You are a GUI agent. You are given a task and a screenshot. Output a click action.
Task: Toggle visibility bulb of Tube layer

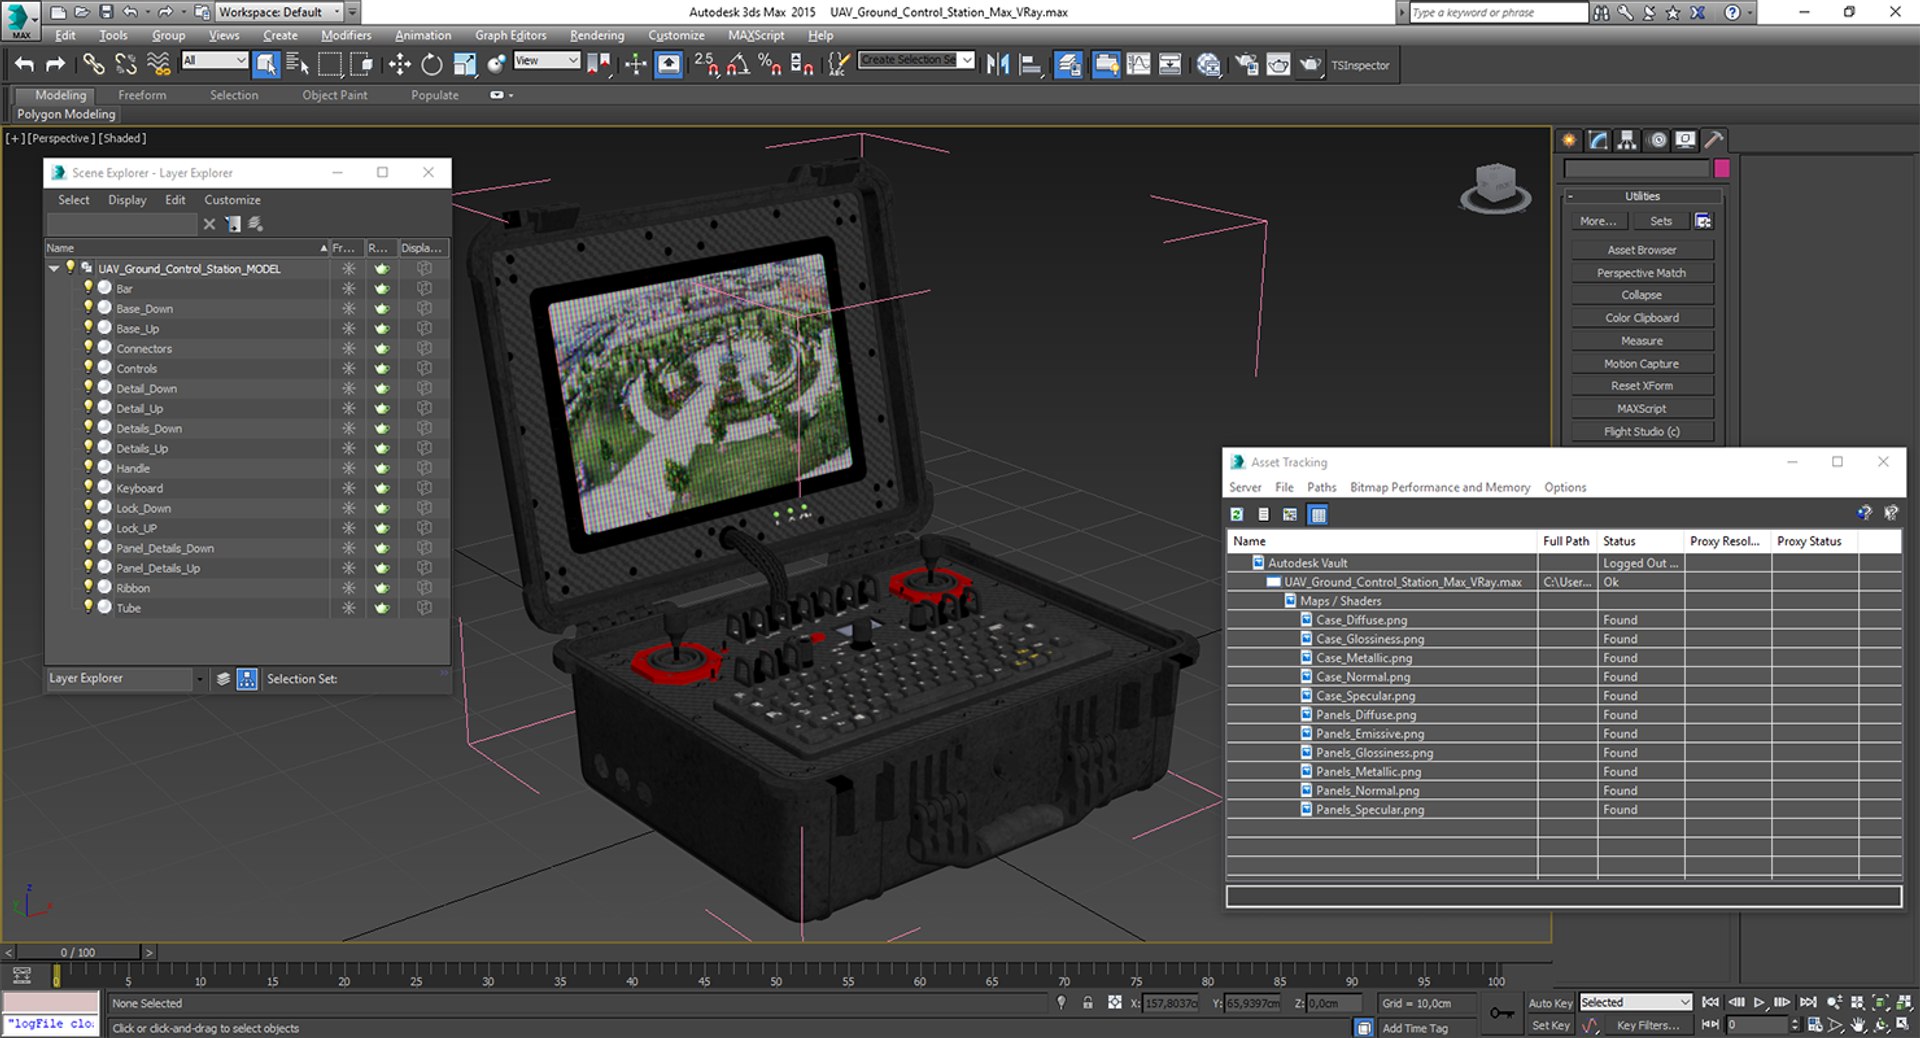point(88,607)
